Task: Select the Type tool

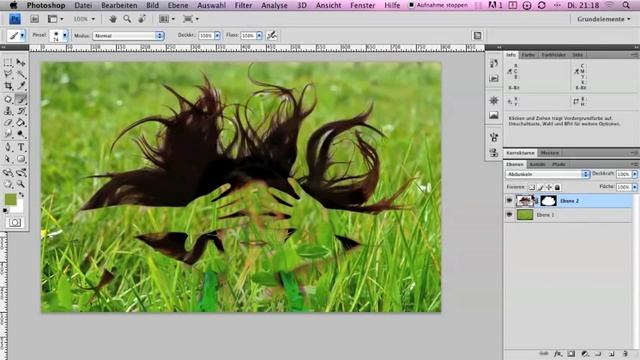Action: point(21,147)
